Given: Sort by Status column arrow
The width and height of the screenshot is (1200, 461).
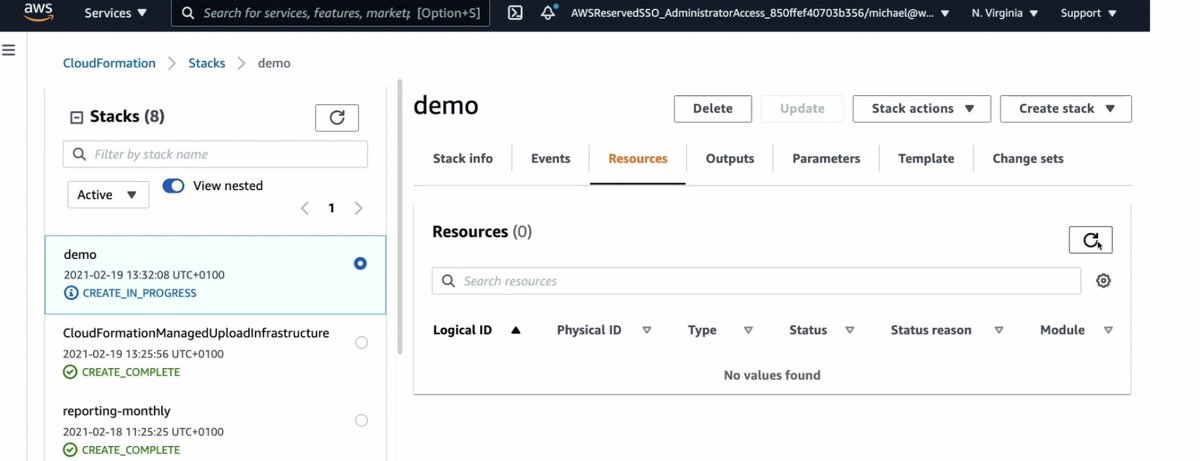Looking at the screenshot, I should (849, 330).
